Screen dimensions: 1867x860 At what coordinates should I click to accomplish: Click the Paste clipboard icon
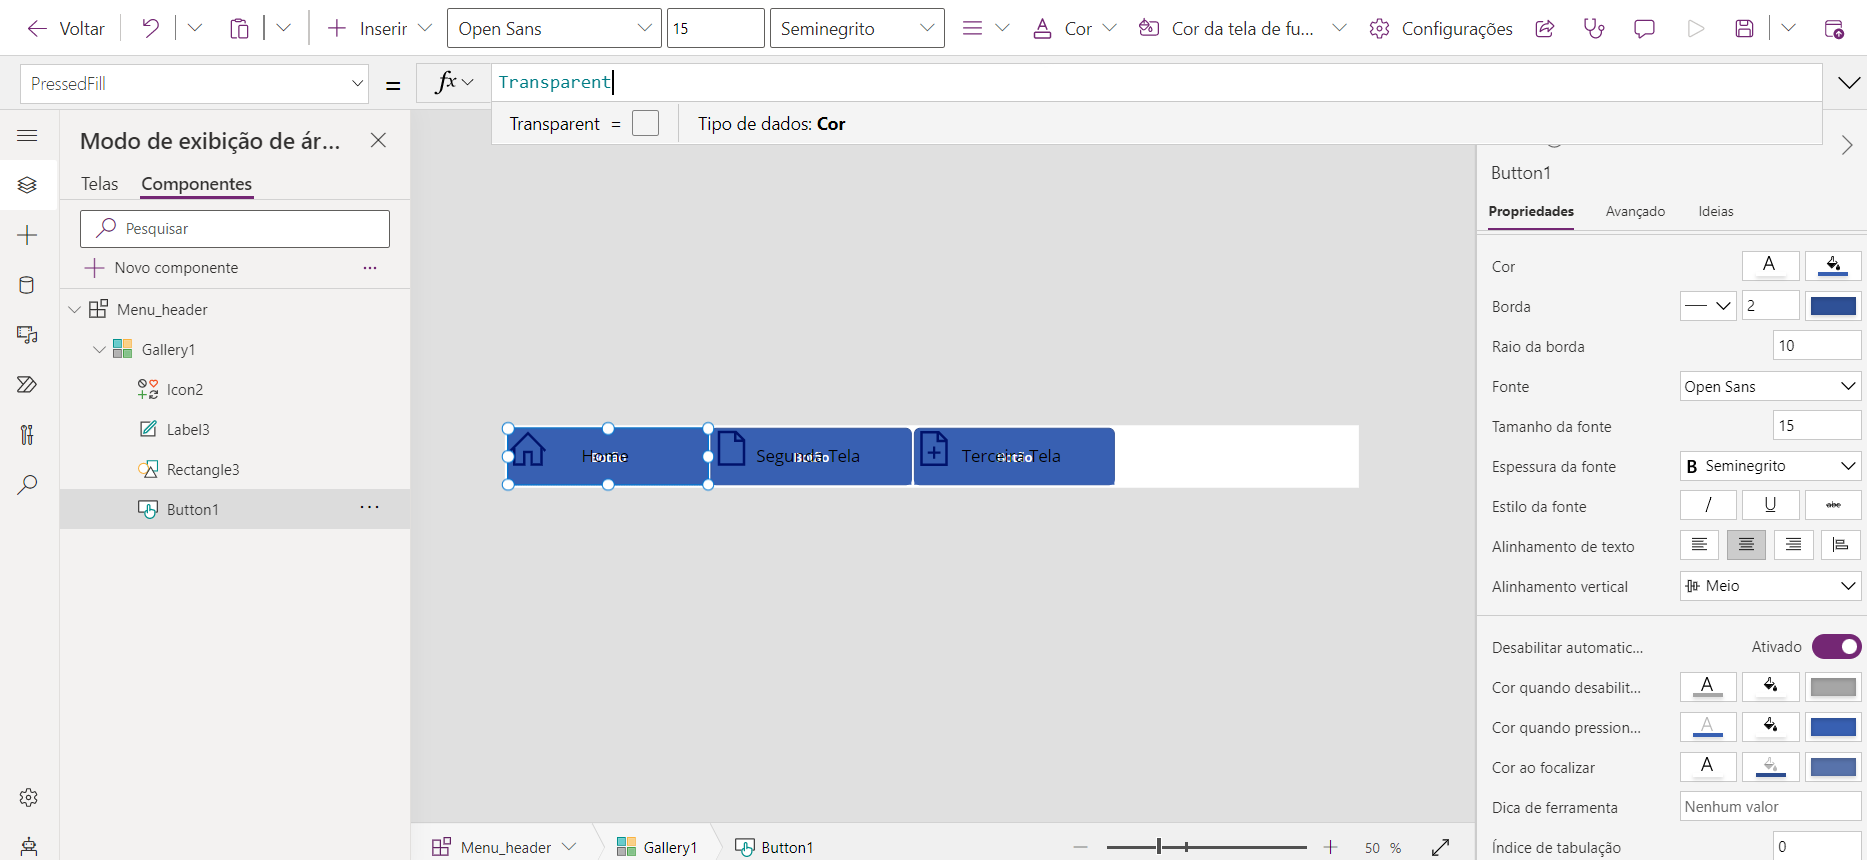239,28
